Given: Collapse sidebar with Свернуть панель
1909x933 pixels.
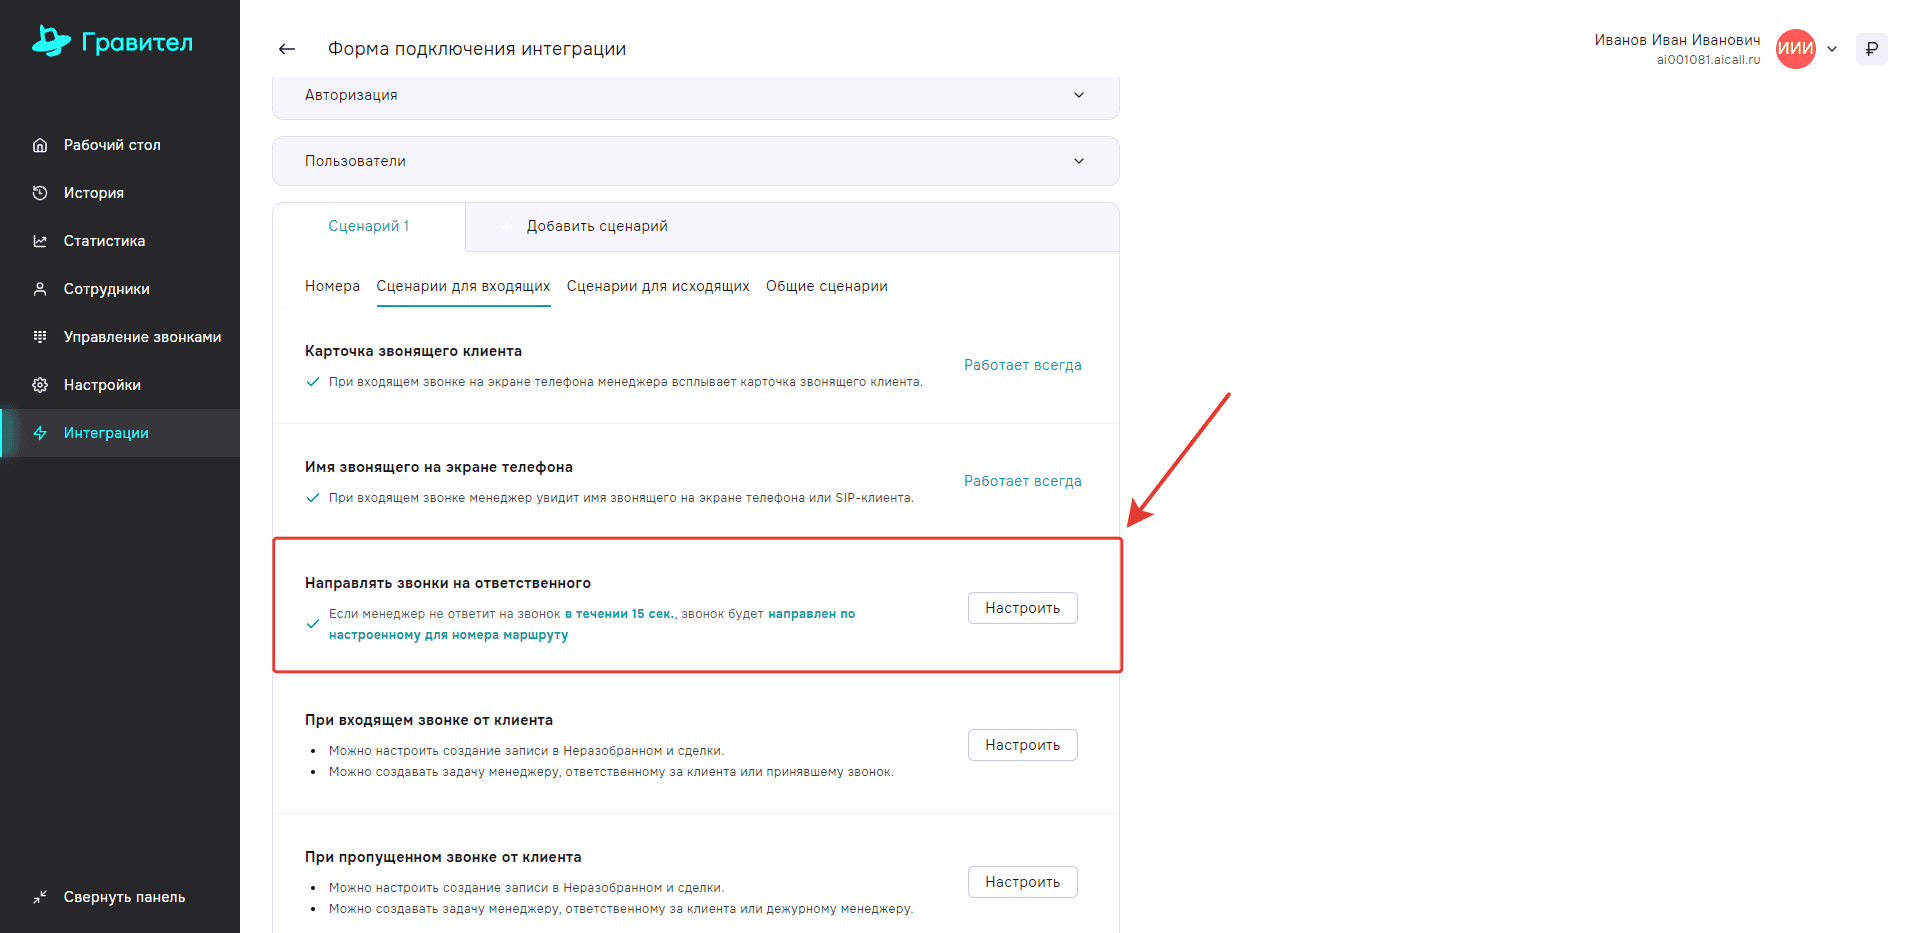Looking at the screenshot, I should click(110, 897).
